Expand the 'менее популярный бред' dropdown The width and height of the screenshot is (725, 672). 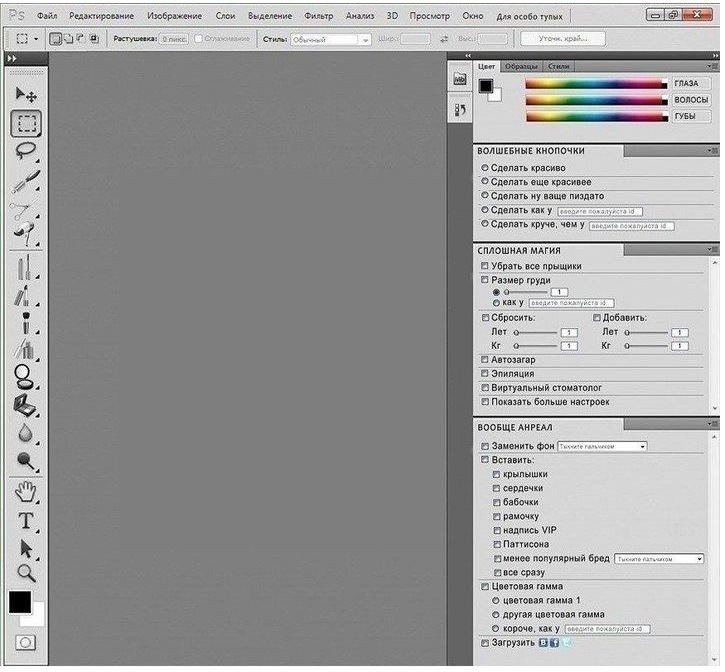[x=659, y=558]
